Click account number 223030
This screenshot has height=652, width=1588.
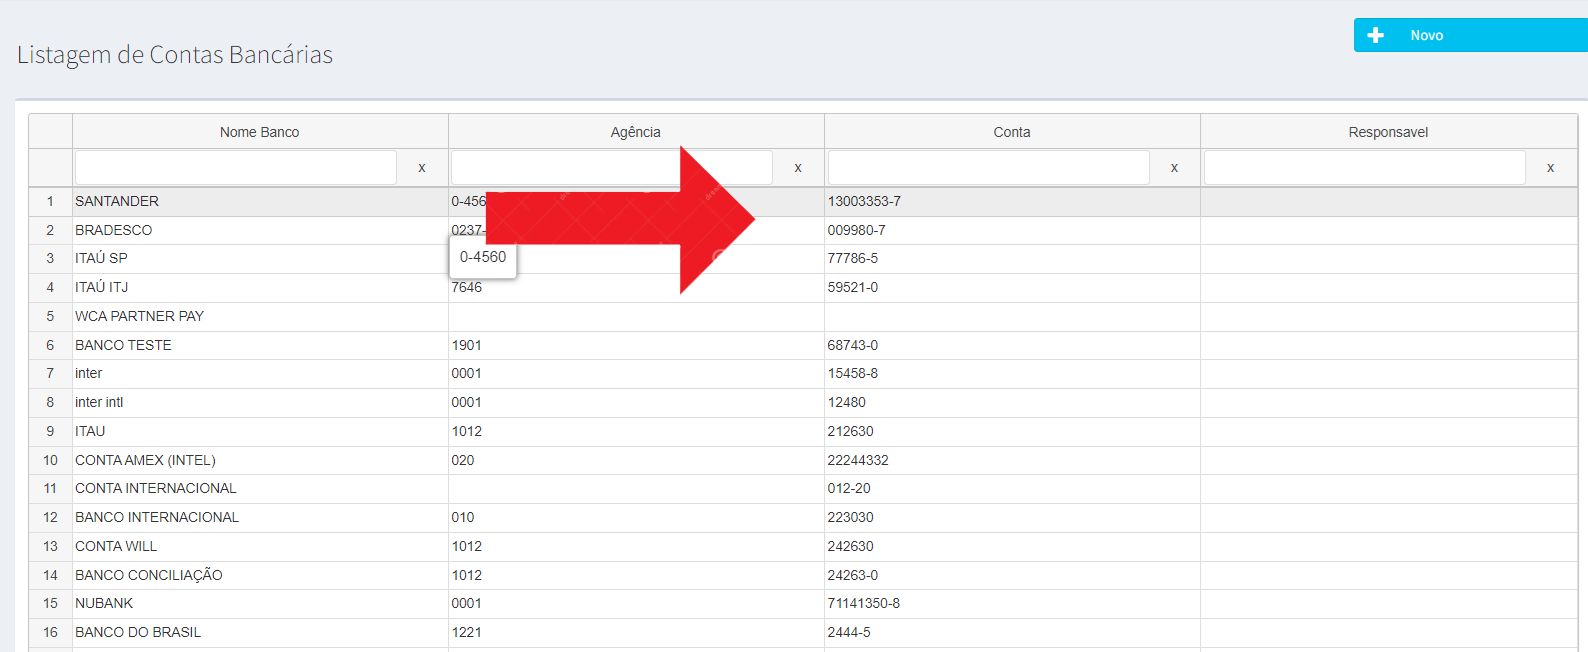click(x=850, y=517)
